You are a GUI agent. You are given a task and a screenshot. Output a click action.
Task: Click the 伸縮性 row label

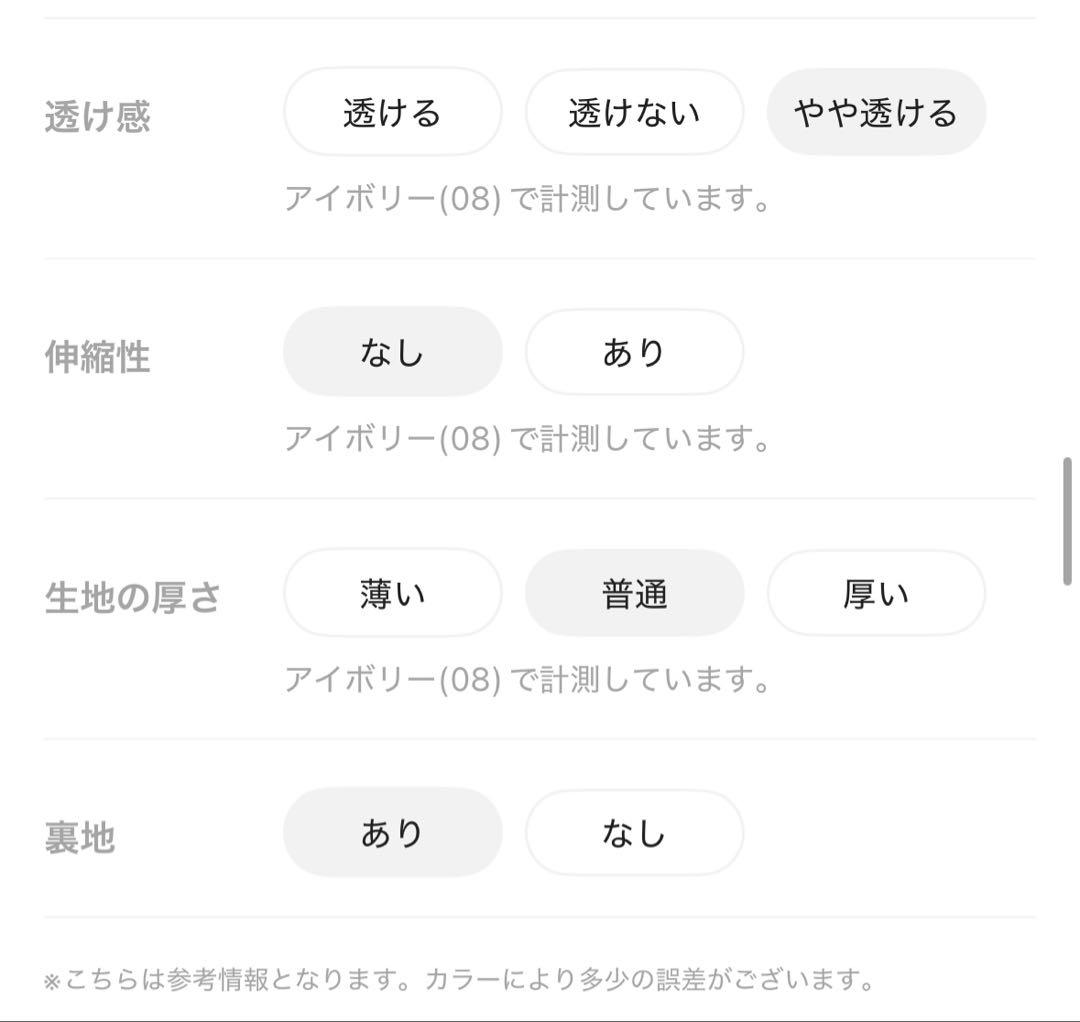97,357
